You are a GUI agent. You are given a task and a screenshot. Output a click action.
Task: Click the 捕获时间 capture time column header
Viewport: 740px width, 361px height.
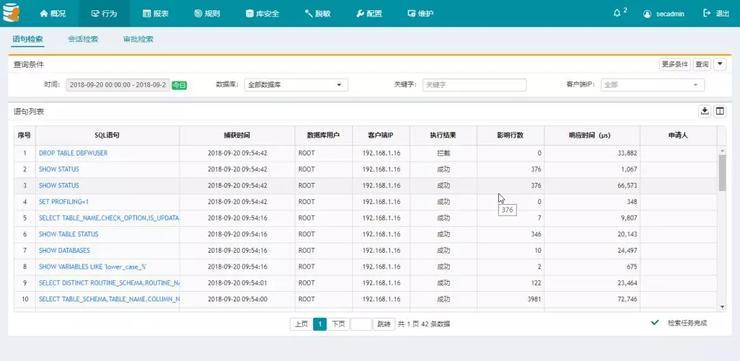(x=237, y=135)
